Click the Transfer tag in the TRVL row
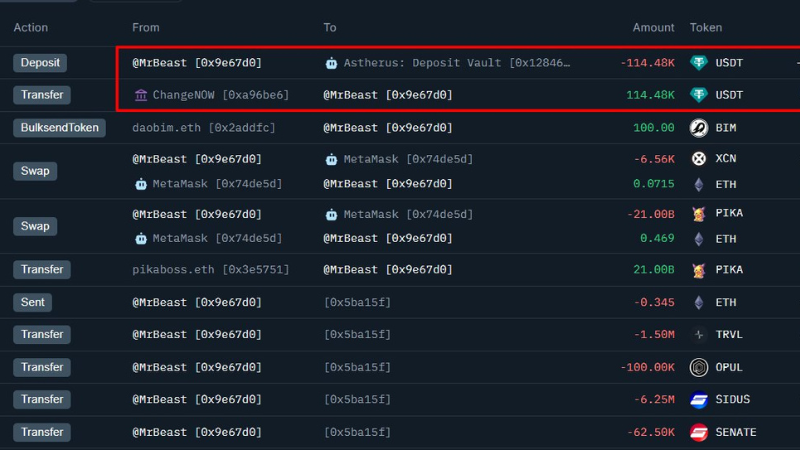800x450 pixels. tap(42, 334)
